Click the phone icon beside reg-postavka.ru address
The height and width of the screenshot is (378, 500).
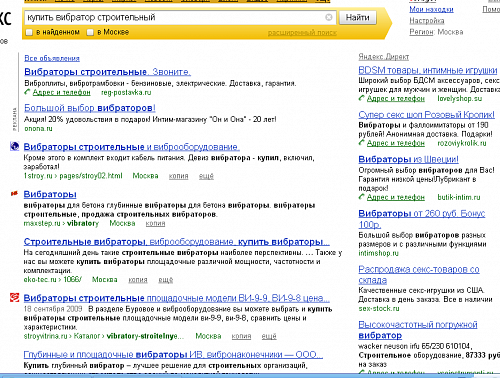click(x=27, y=92)
